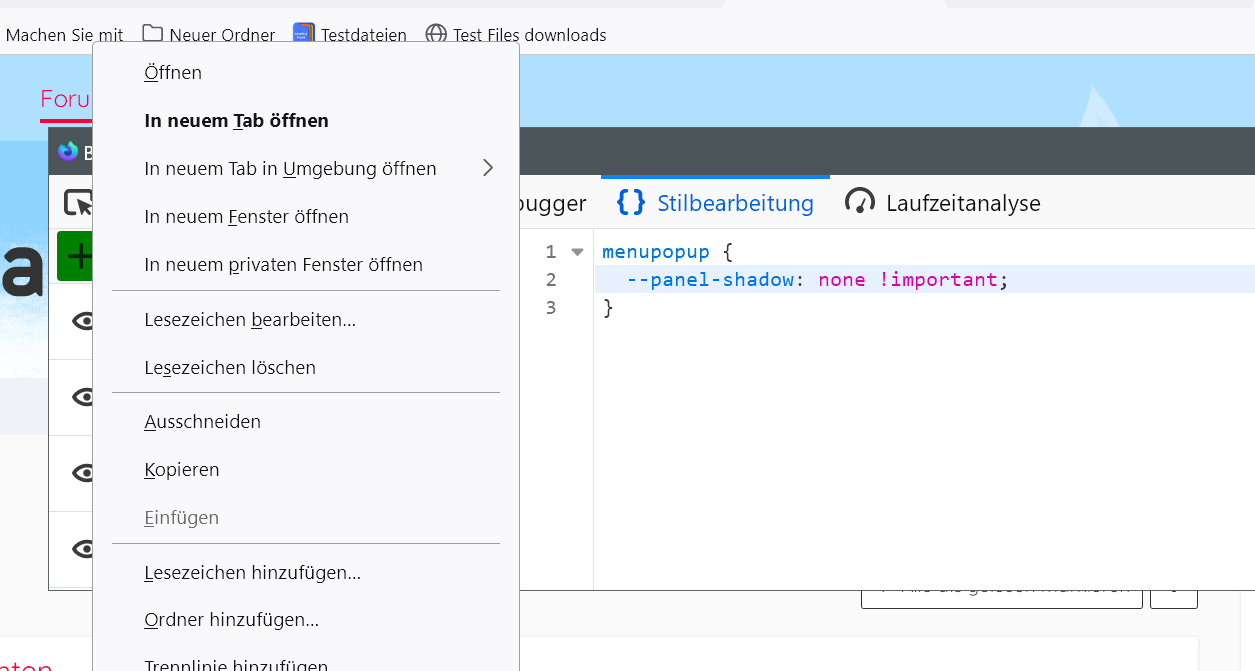
Task: Toggle the first stylesheet's eye visibility icon
Action: 84,321
